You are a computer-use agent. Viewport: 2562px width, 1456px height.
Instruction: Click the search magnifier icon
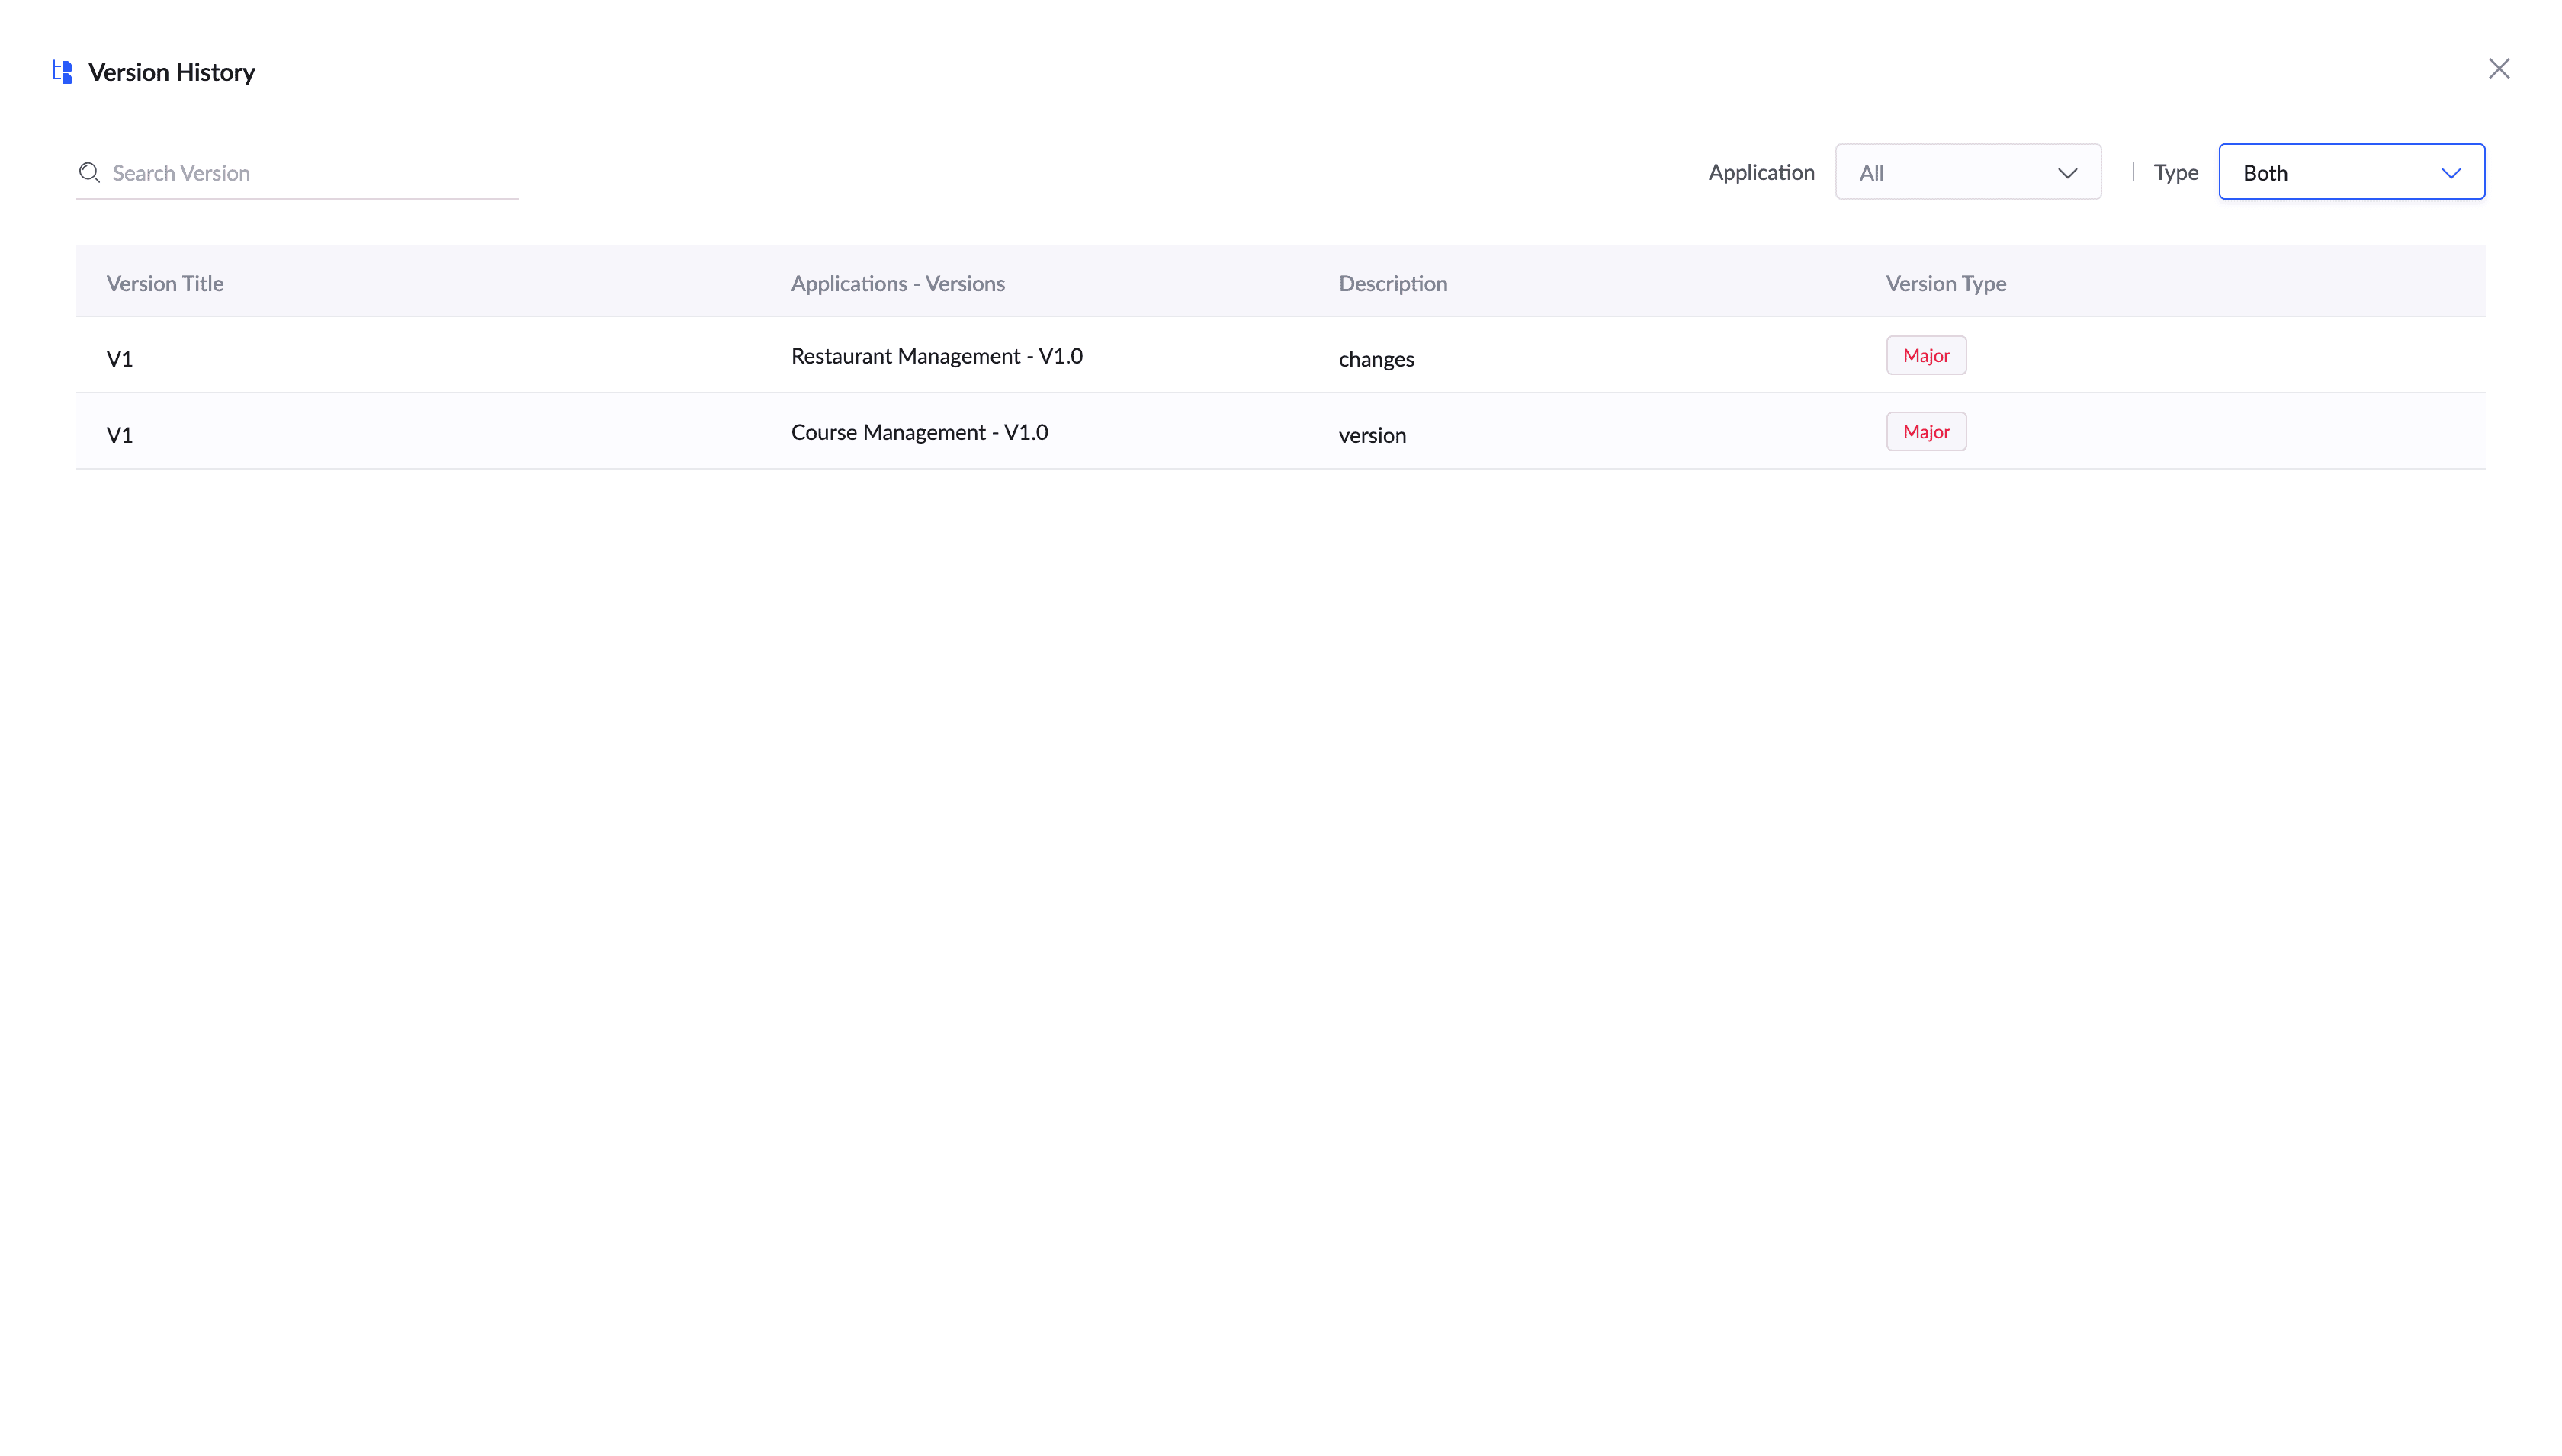coord(89,173)
